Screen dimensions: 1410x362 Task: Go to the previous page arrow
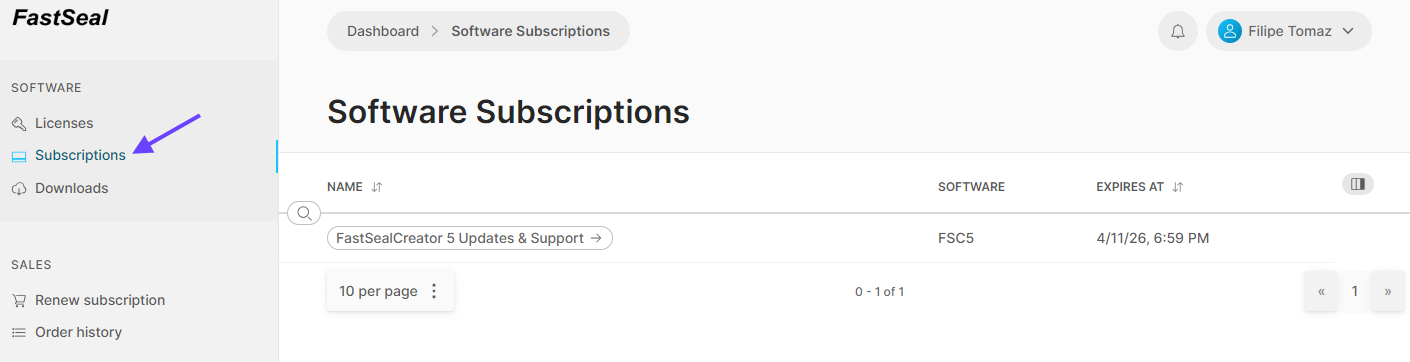pos(1321,291)
